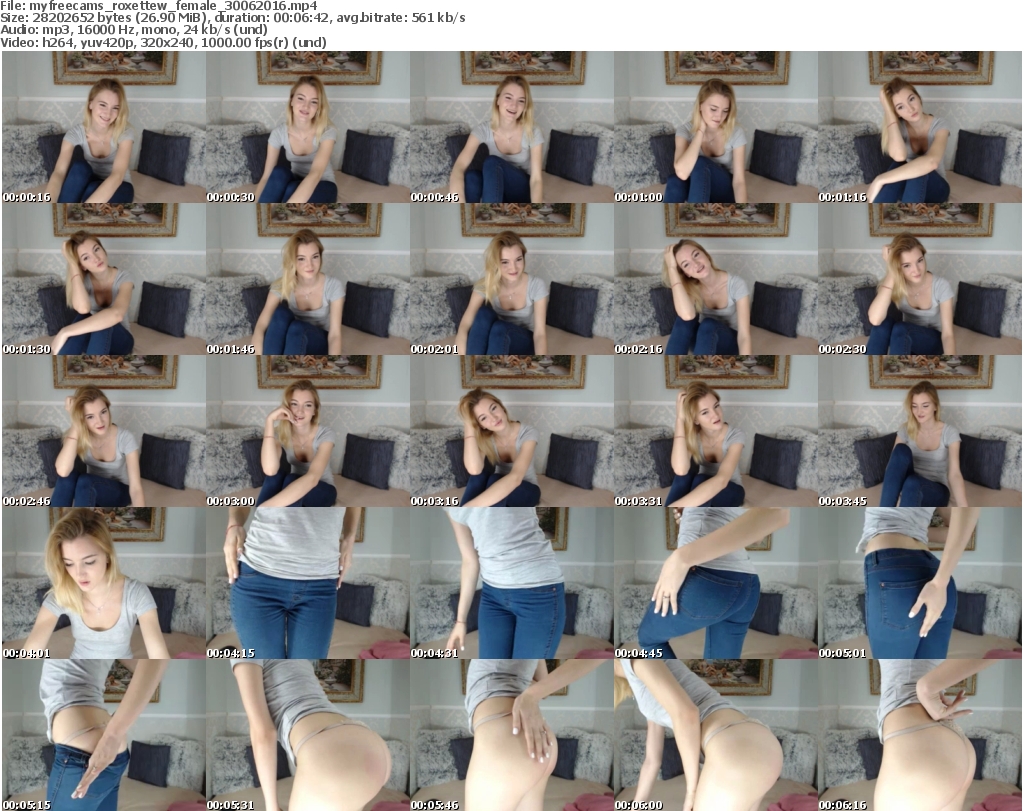Screen dimensions: 1024x811
Task: Jump to the last frame 00:06:16
Action: click(x=919, y=735)
